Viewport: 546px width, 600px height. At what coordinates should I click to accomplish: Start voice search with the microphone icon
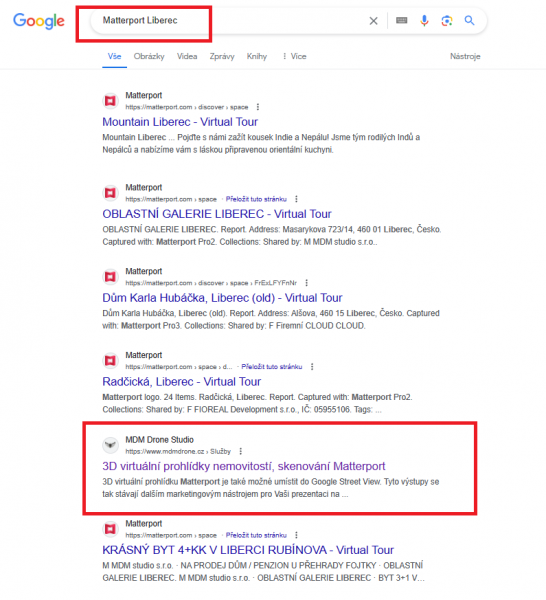coord(424,20)
